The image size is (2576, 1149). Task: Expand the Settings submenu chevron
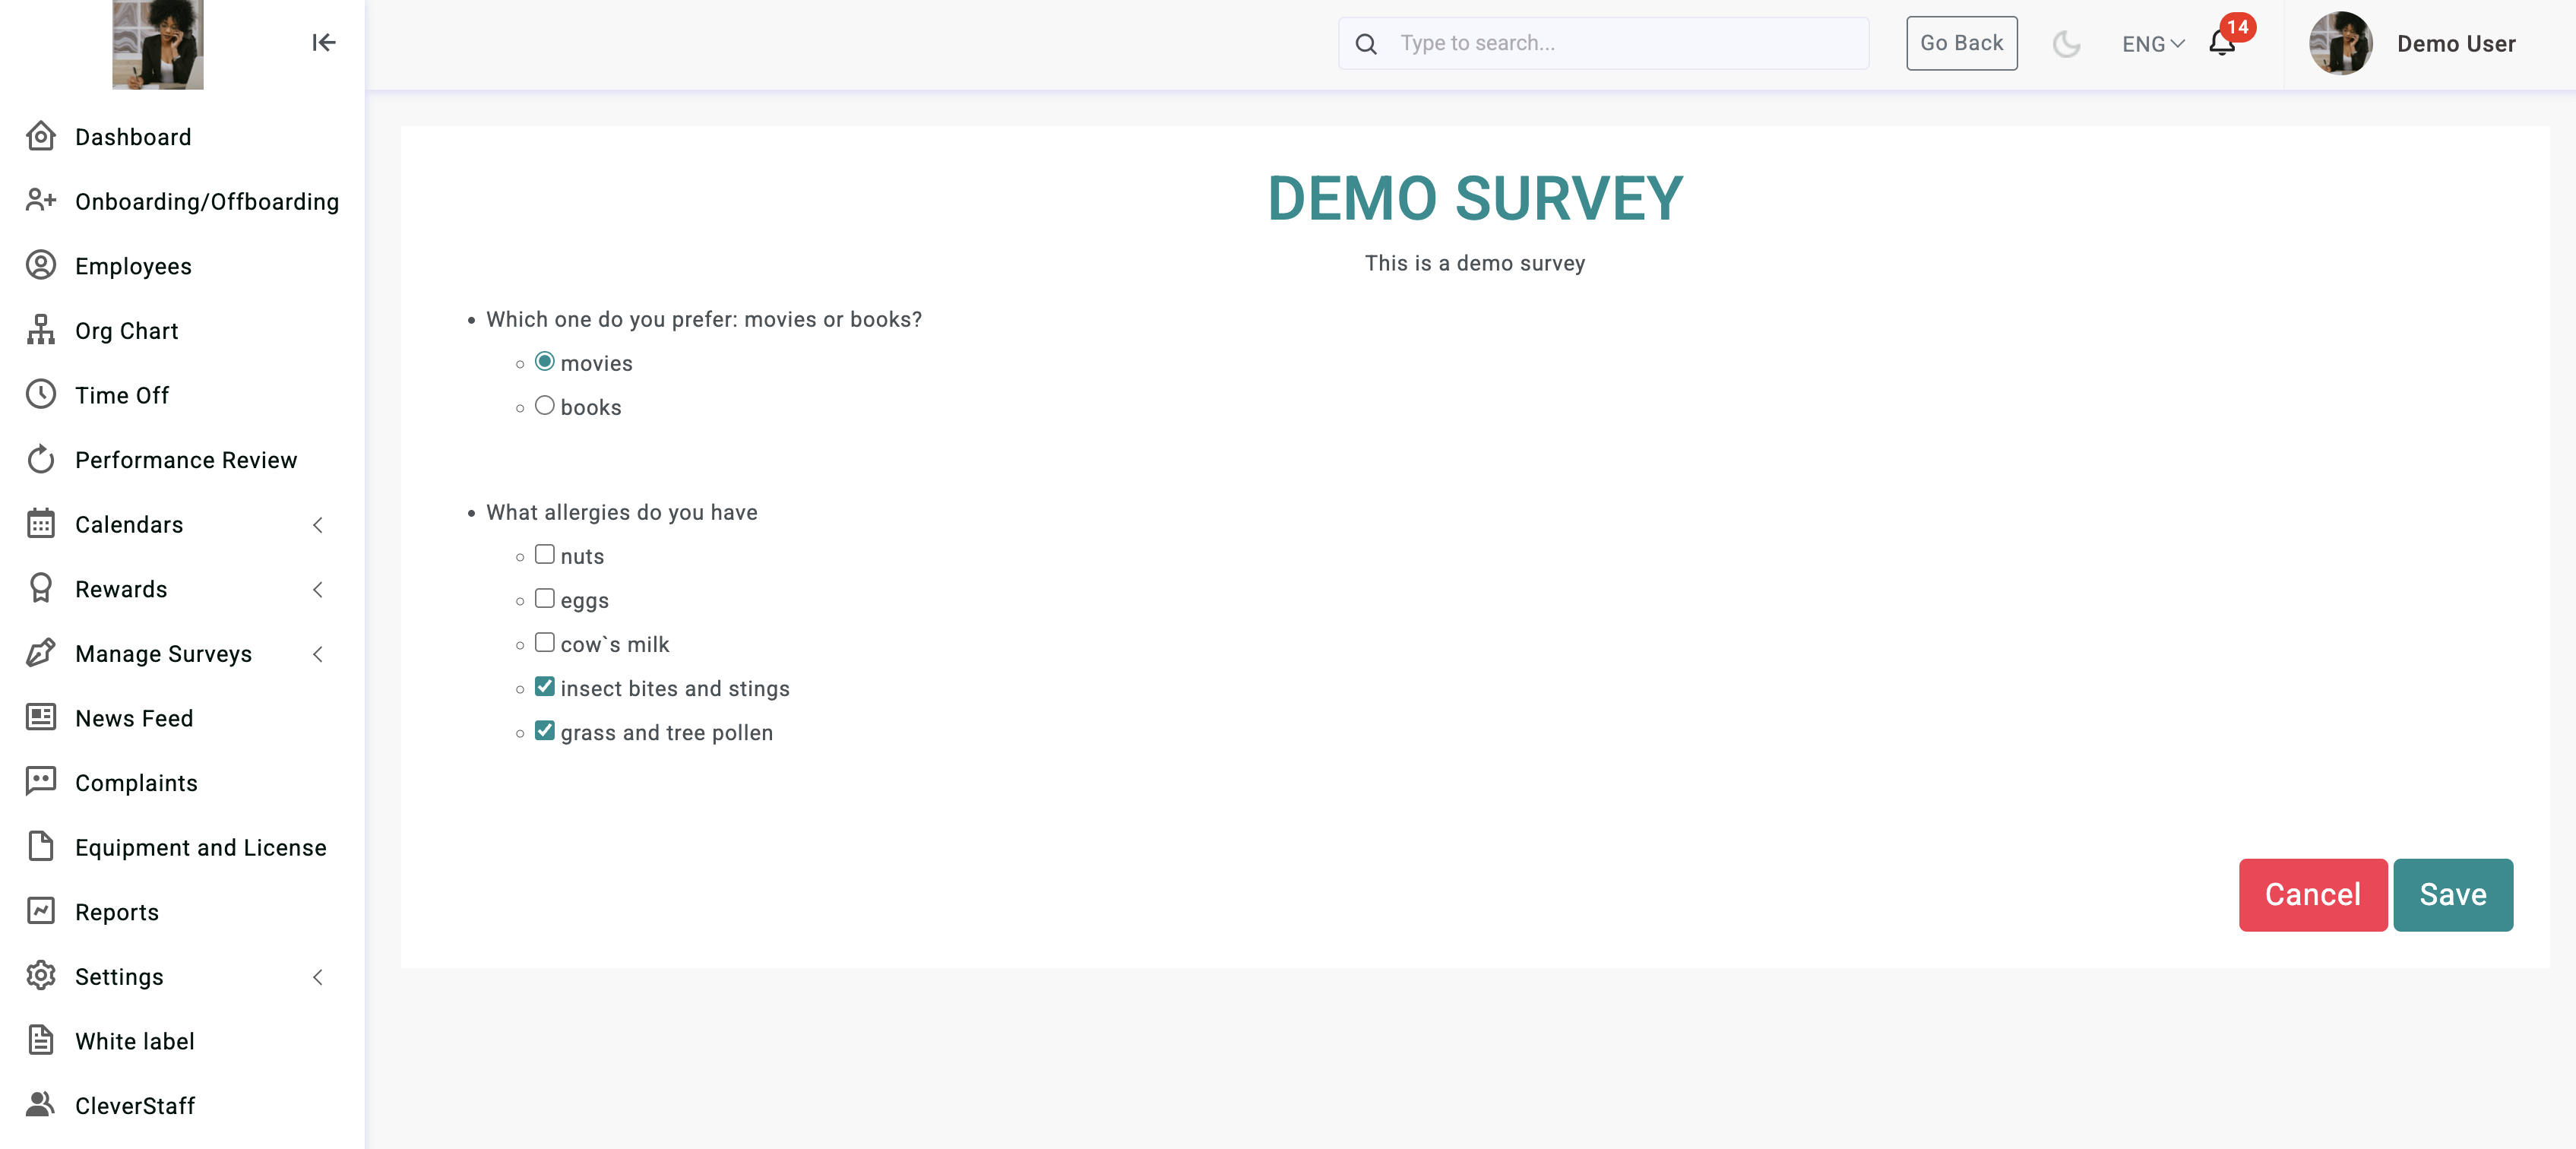tap(318, 977)
